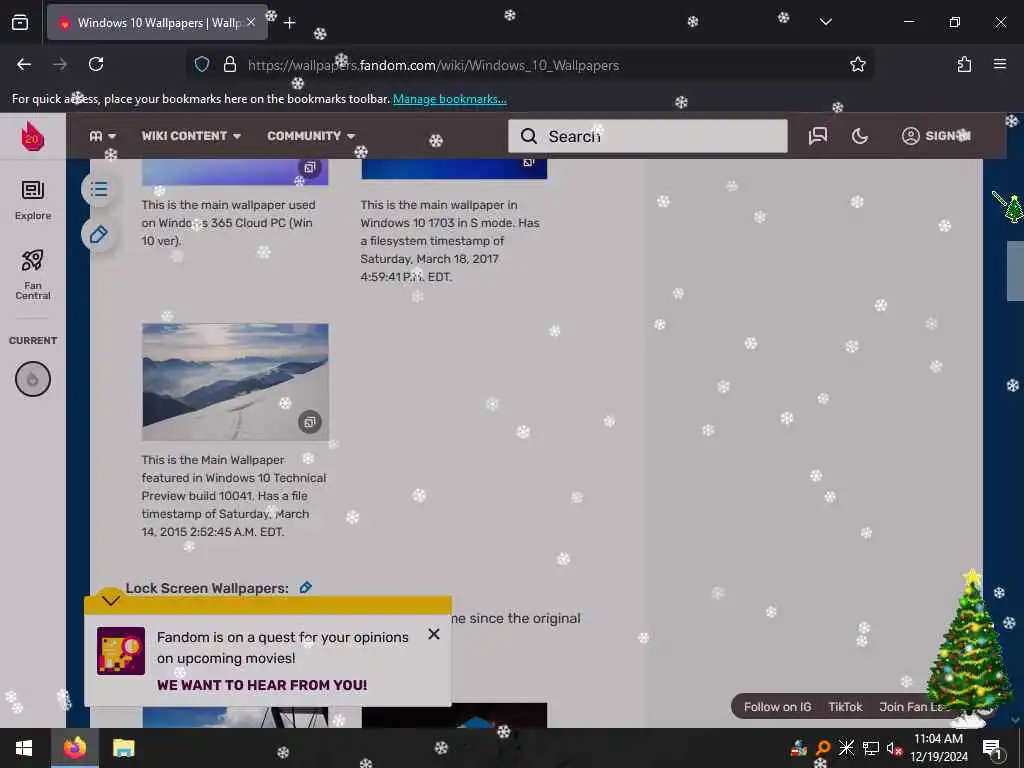Enlarge the blue S mode wallpaper icon
Image resolution: width=1024 pixels, height=768 pixels.
point(528,163)
